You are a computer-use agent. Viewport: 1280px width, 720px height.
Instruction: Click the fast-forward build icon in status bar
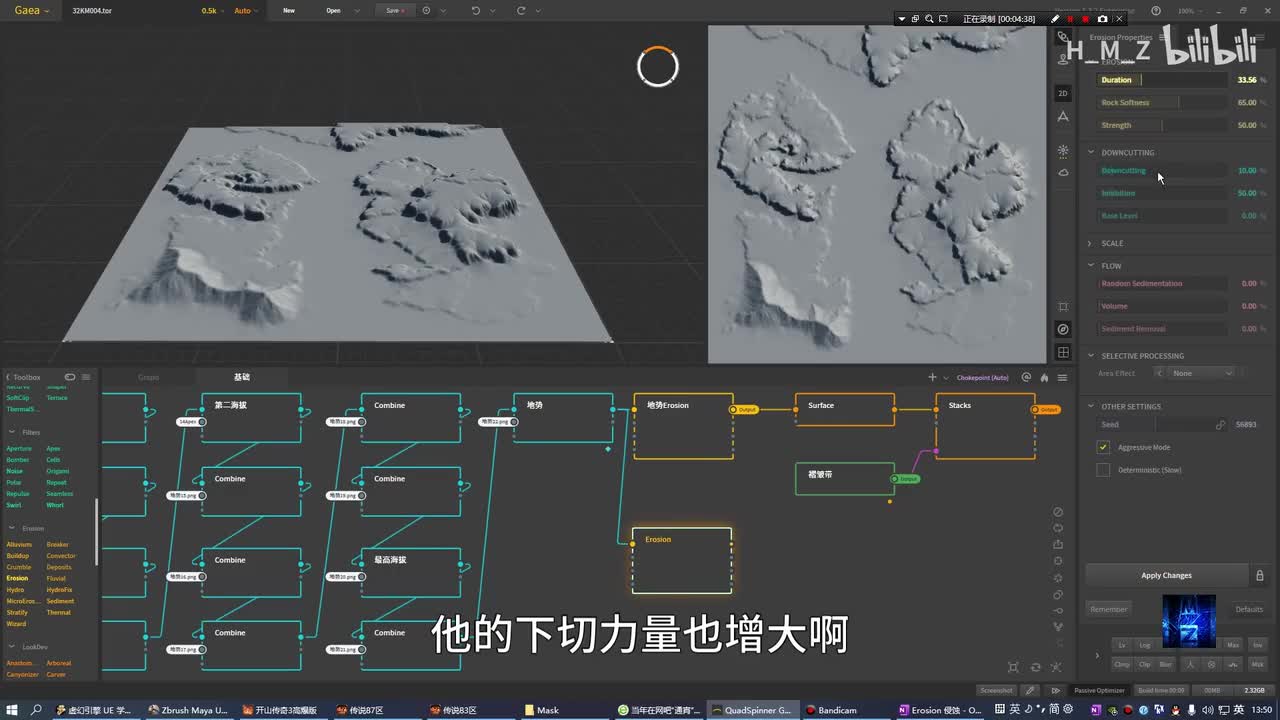pos(1055,690)
